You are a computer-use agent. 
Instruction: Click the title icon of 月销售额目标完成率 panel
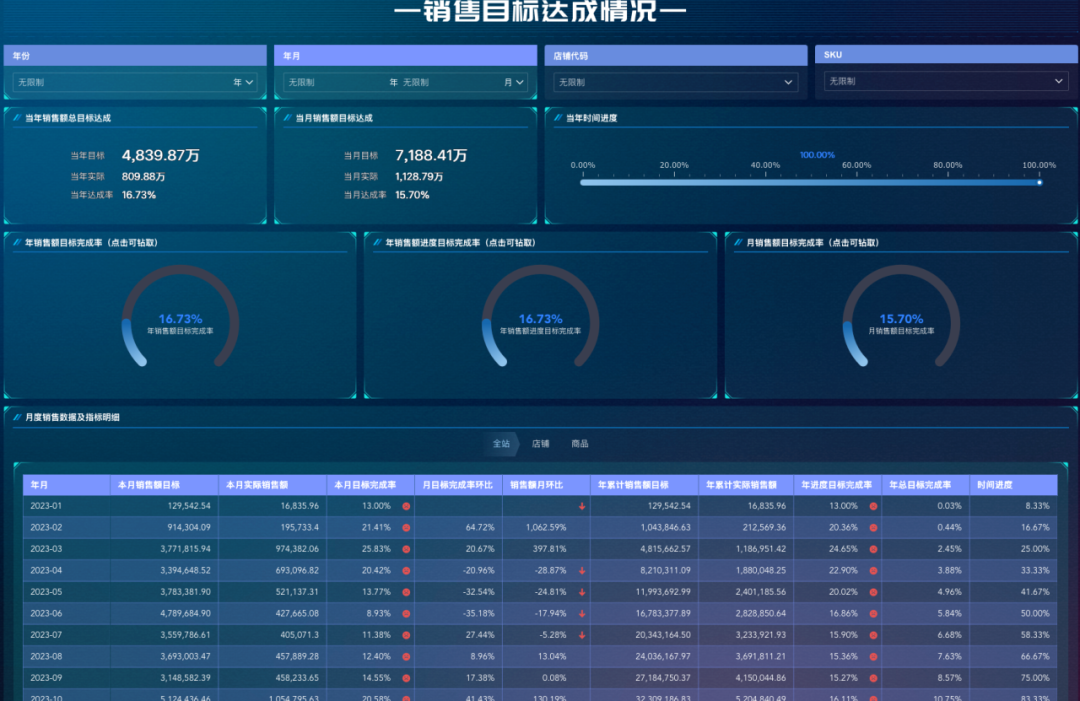pos(738,243)
